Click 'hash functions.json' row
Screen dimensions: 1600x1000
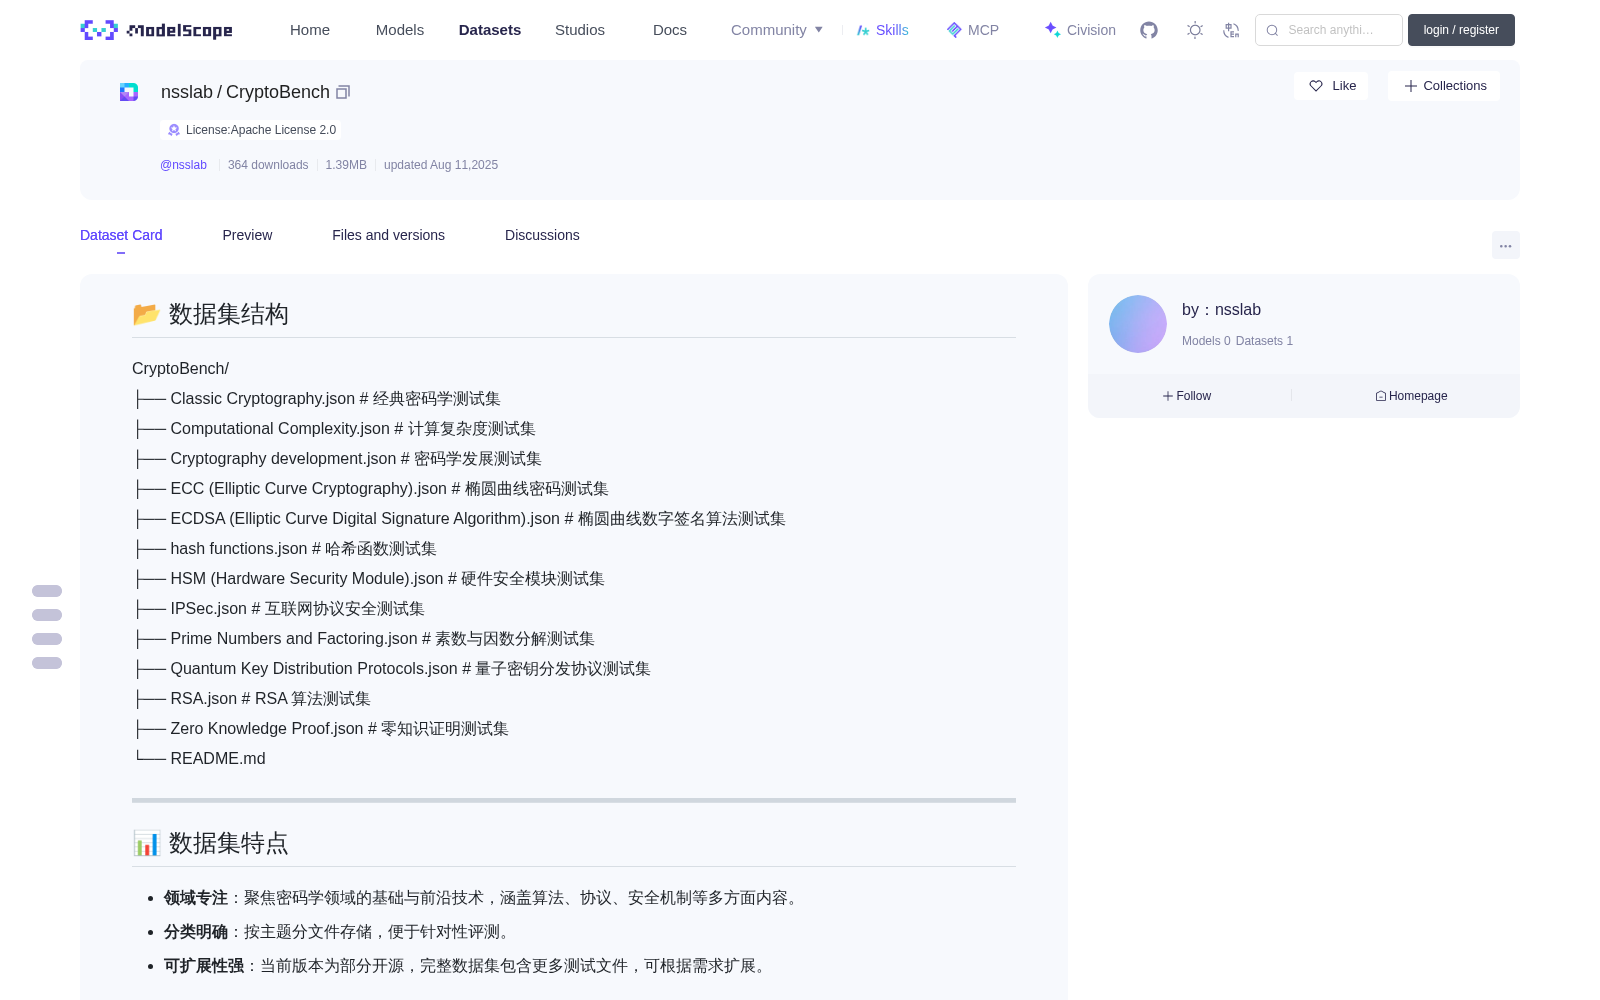285,549
